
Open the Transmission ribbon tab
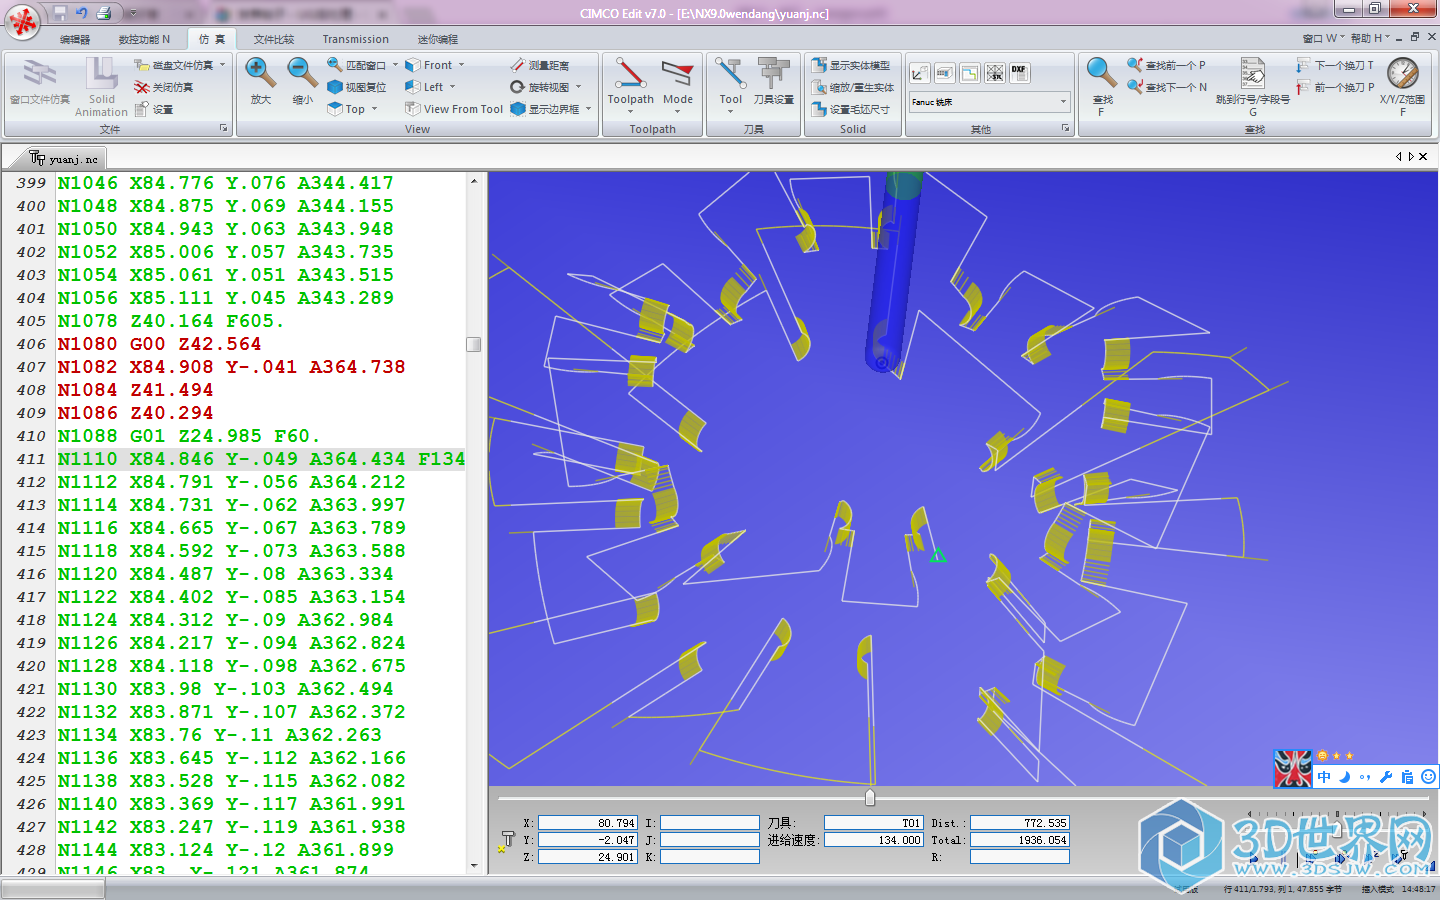tap(355, 39)
